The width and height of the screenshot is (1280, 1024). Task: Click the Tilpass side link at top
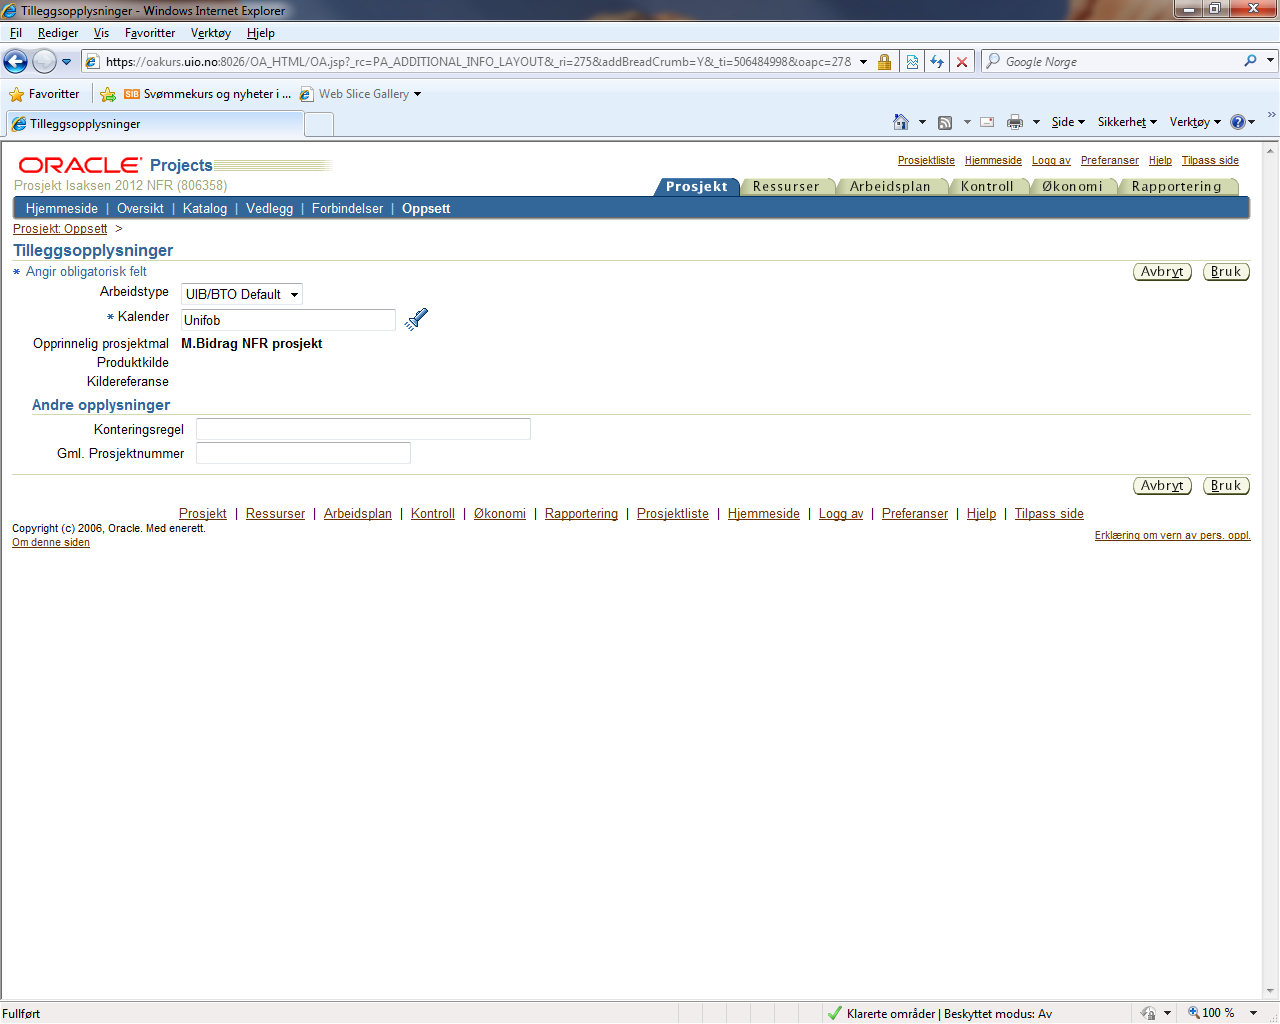tap(1210, 160)
